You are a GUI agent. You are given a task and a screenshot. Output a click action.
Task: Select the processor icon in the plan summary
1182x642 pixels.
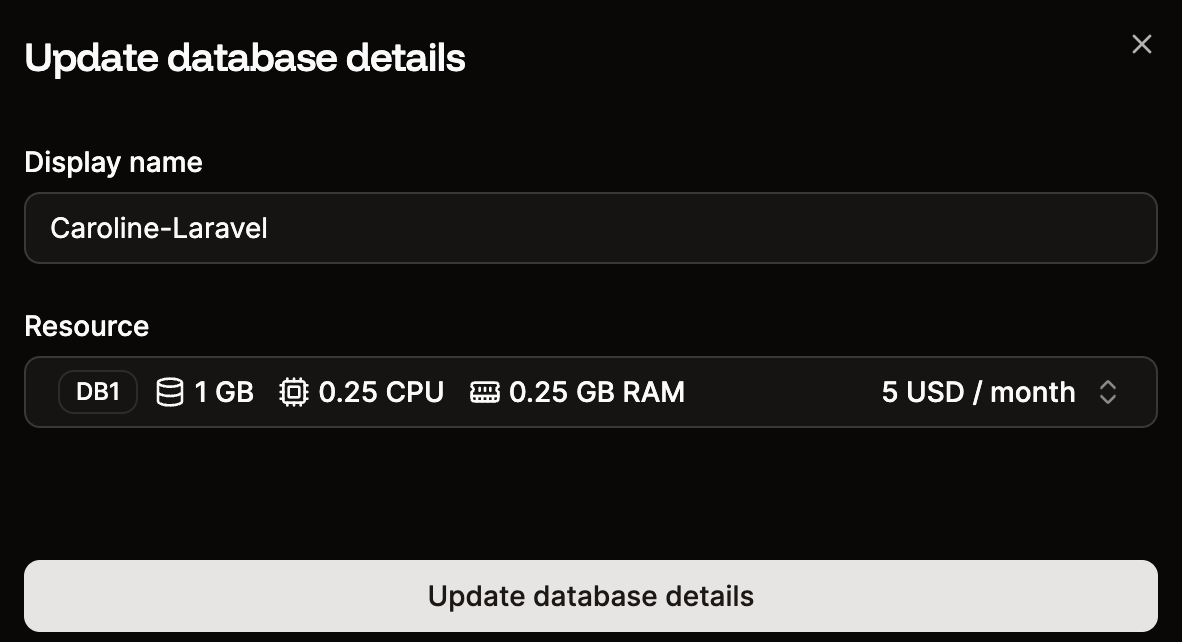coord(293,392)
